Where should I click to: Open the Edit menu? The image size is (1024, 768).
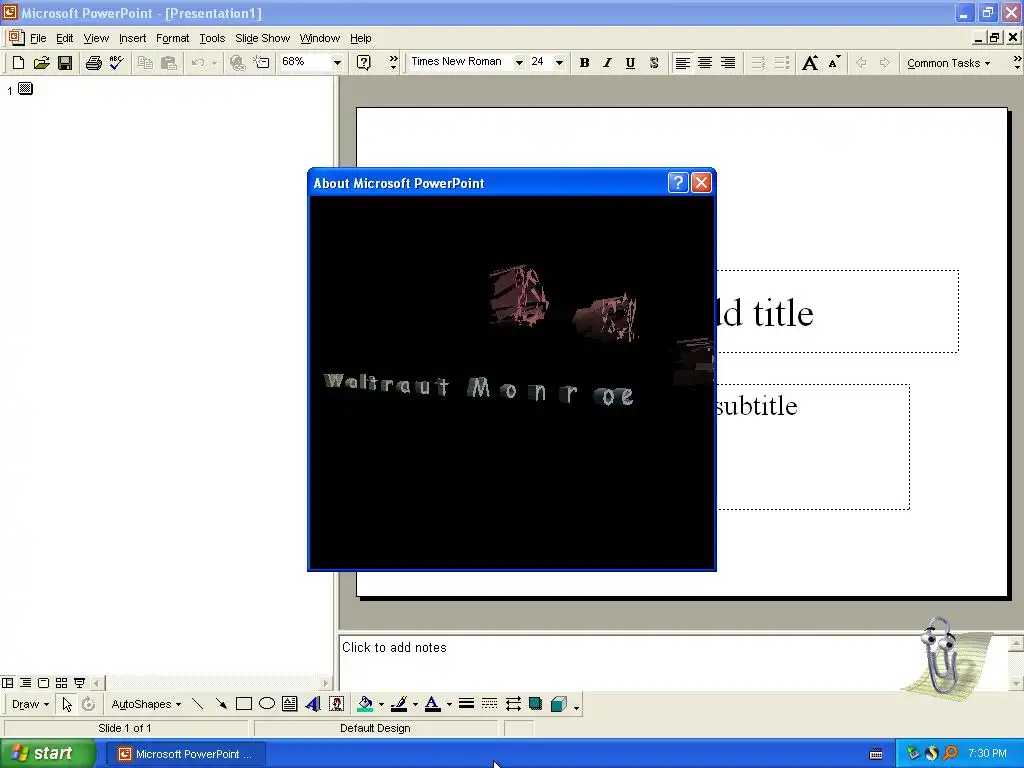(65, 39)
